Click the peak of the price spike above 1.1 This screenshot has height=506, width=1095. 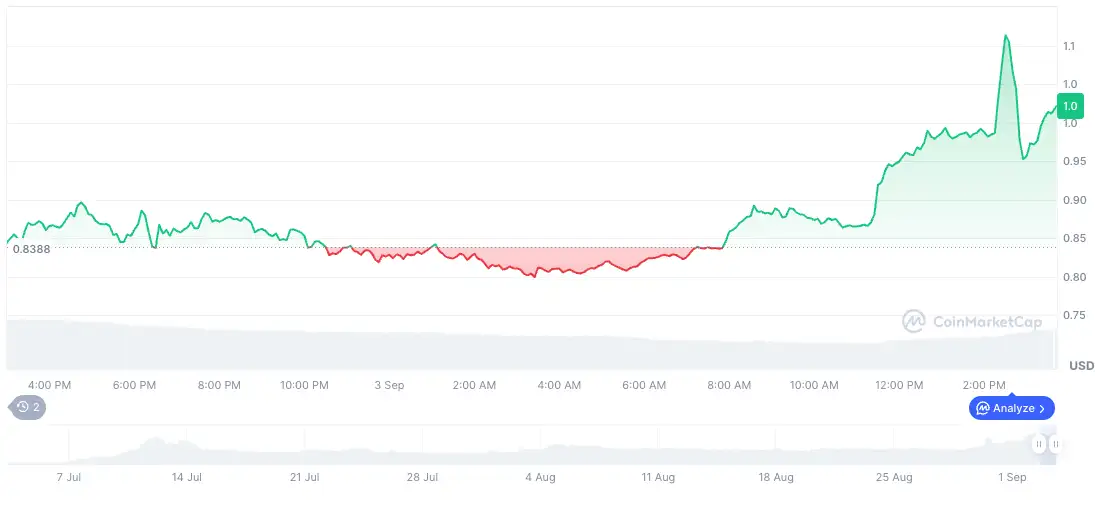click(x=1005, y=36)
